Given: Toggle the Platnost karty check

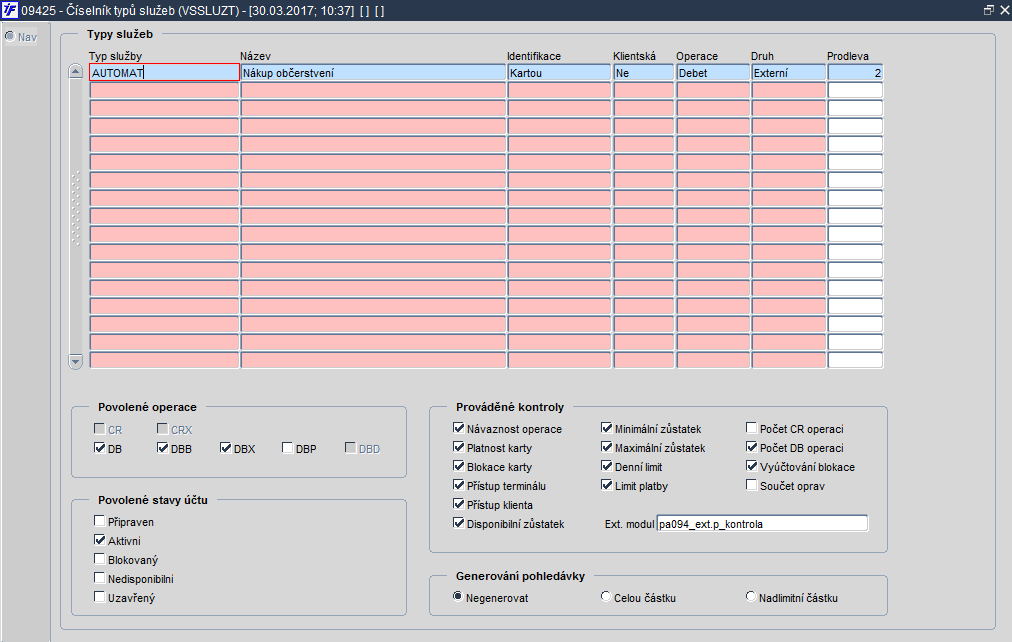Looking at the screenshot, I should click(459, 447).
